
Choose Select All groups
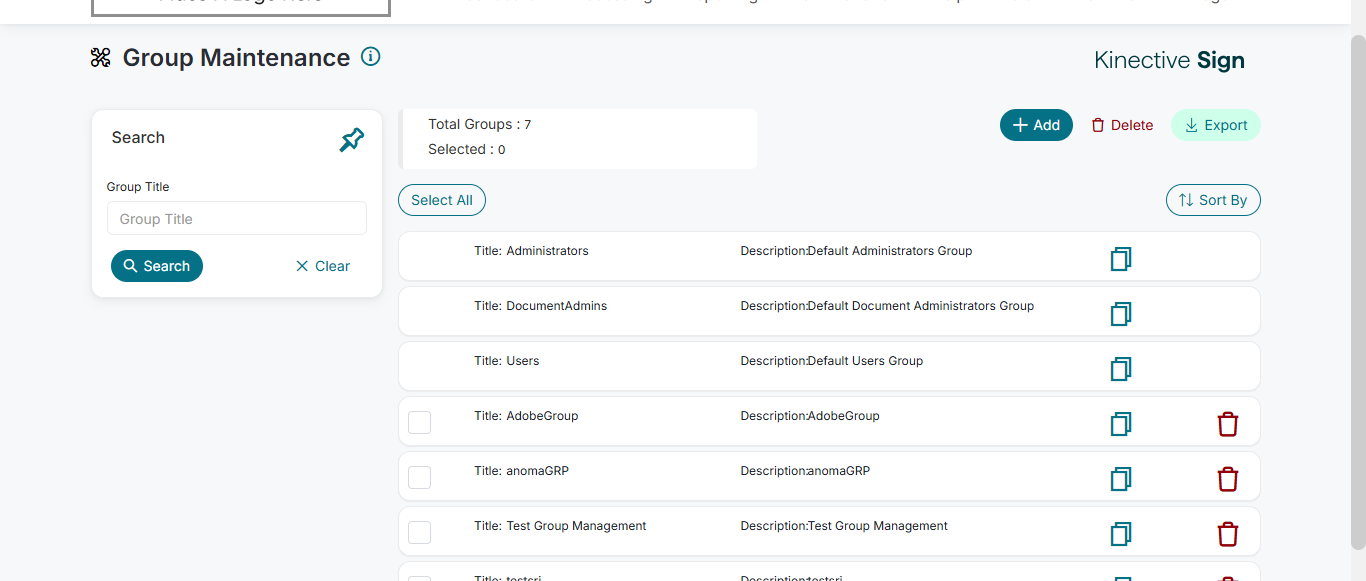tap(442, 200)
